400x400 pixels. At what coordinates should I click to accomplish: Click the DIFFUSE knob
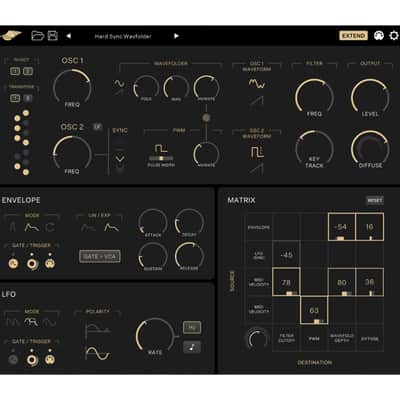point(370,149)
